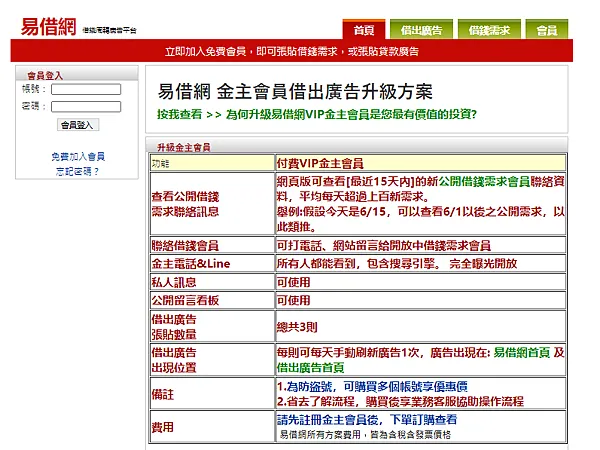Open the 忘記密碼？ link
Viewport: 600px width, 450px height.
click(77, 171)
